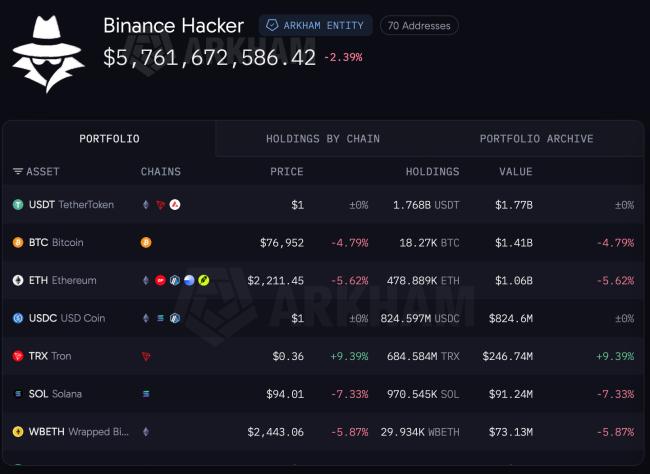Screen dimensions: 650x474
Task: Sort by the HOLDINGS column header
Action: [x=432, y=171]
